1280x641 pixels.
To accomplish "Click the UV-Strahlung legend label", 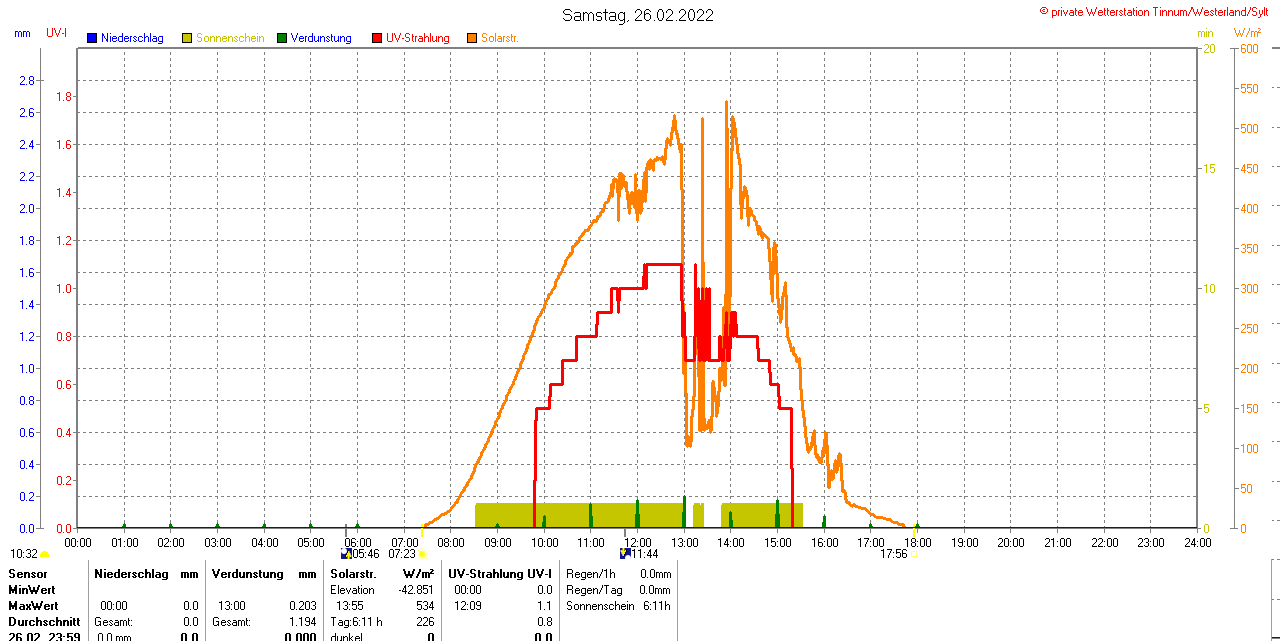I will tap(418, 38).
